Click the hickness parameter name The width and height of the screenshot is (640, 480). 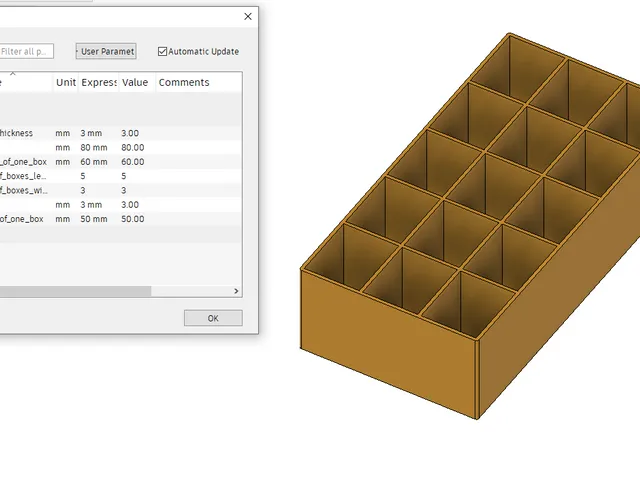16,133
